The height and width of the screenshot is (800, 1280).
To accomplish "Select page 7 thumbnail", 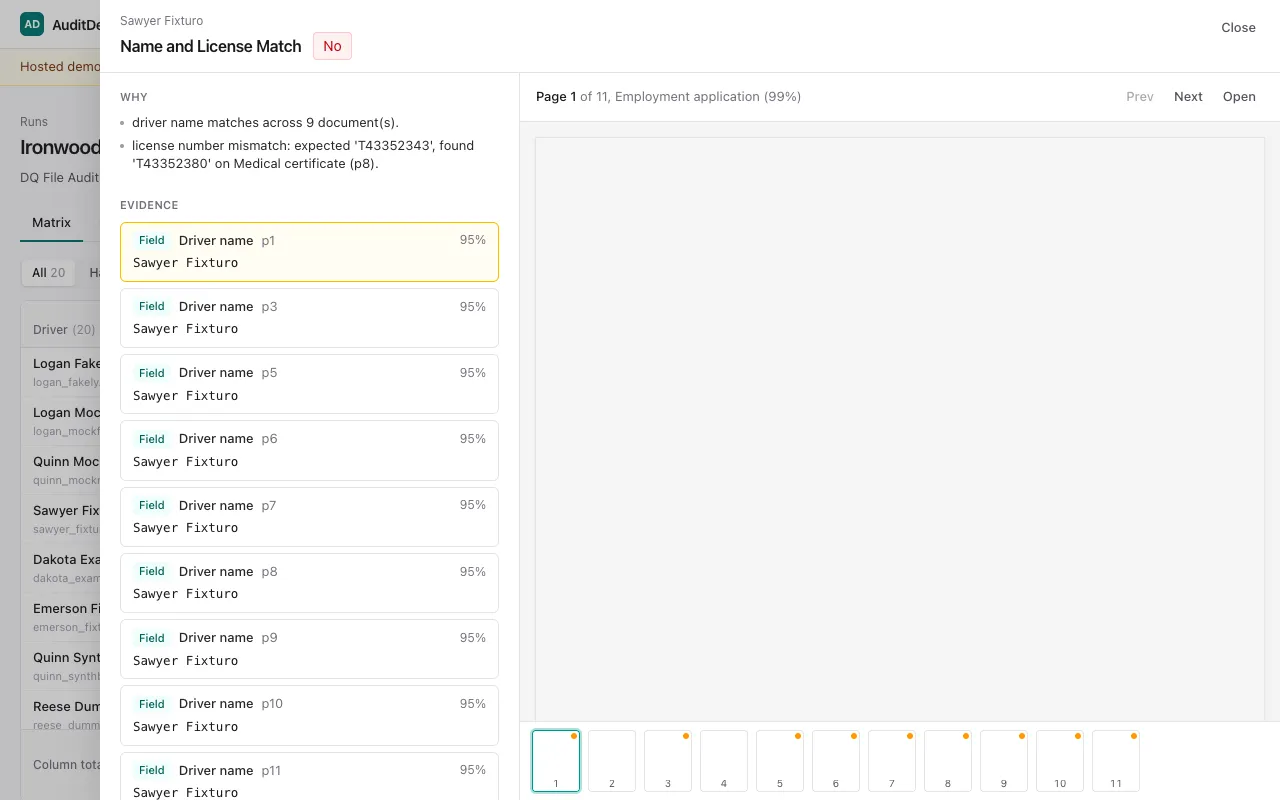I will point(892,761).
